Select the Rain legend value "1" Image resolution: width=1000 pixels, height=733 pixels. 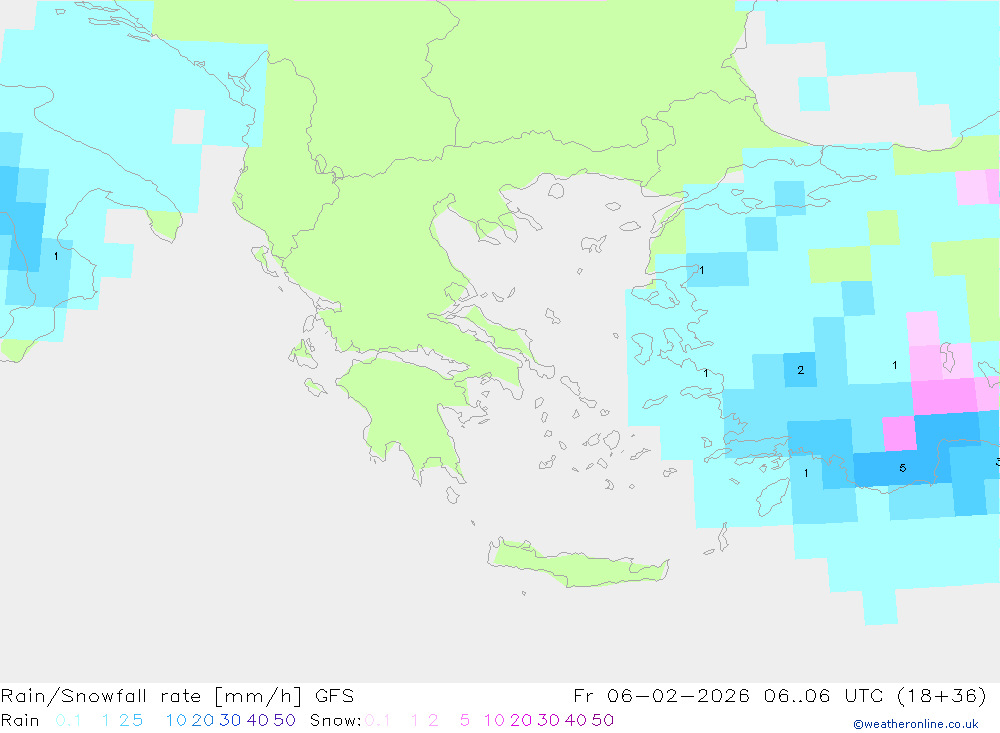coord(106,720)
